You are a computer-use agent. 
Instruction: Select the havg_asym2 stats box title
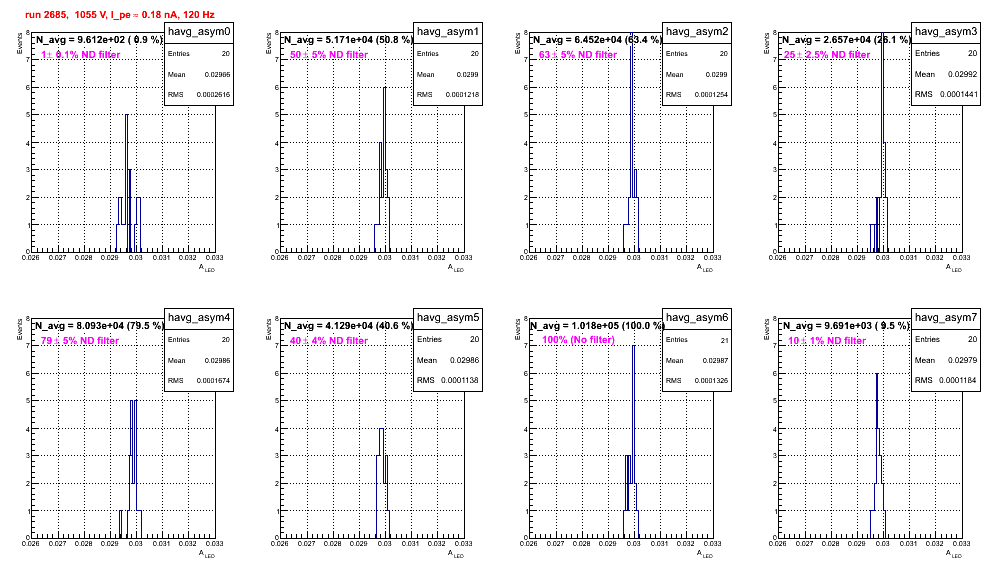[x=697, y=31]
